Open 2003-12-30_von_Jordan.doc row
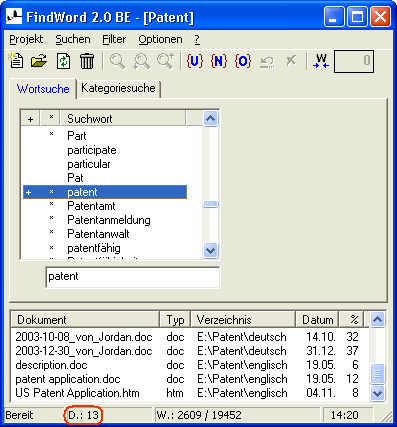Screen dimensions: 397x427 pyautogui.click(x=190, y=351)
